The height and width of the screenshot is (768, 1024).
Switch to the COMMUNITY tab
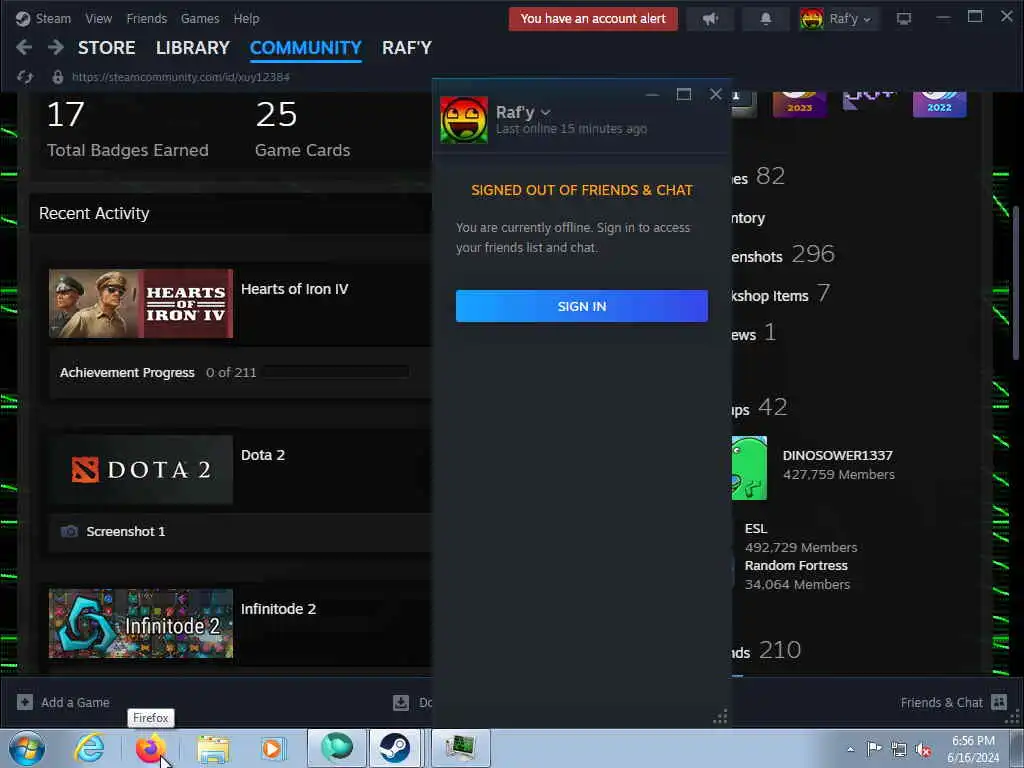point(306,48)
